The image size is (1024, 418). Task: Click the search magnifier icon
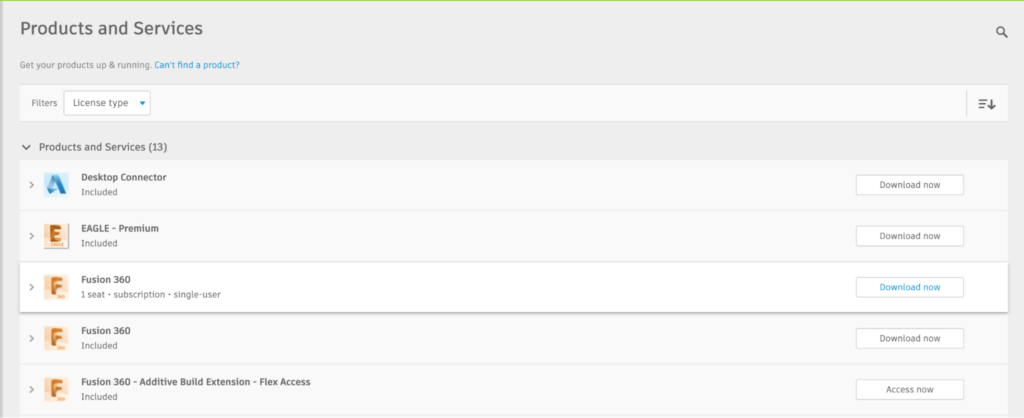(x=1001, y=33)
